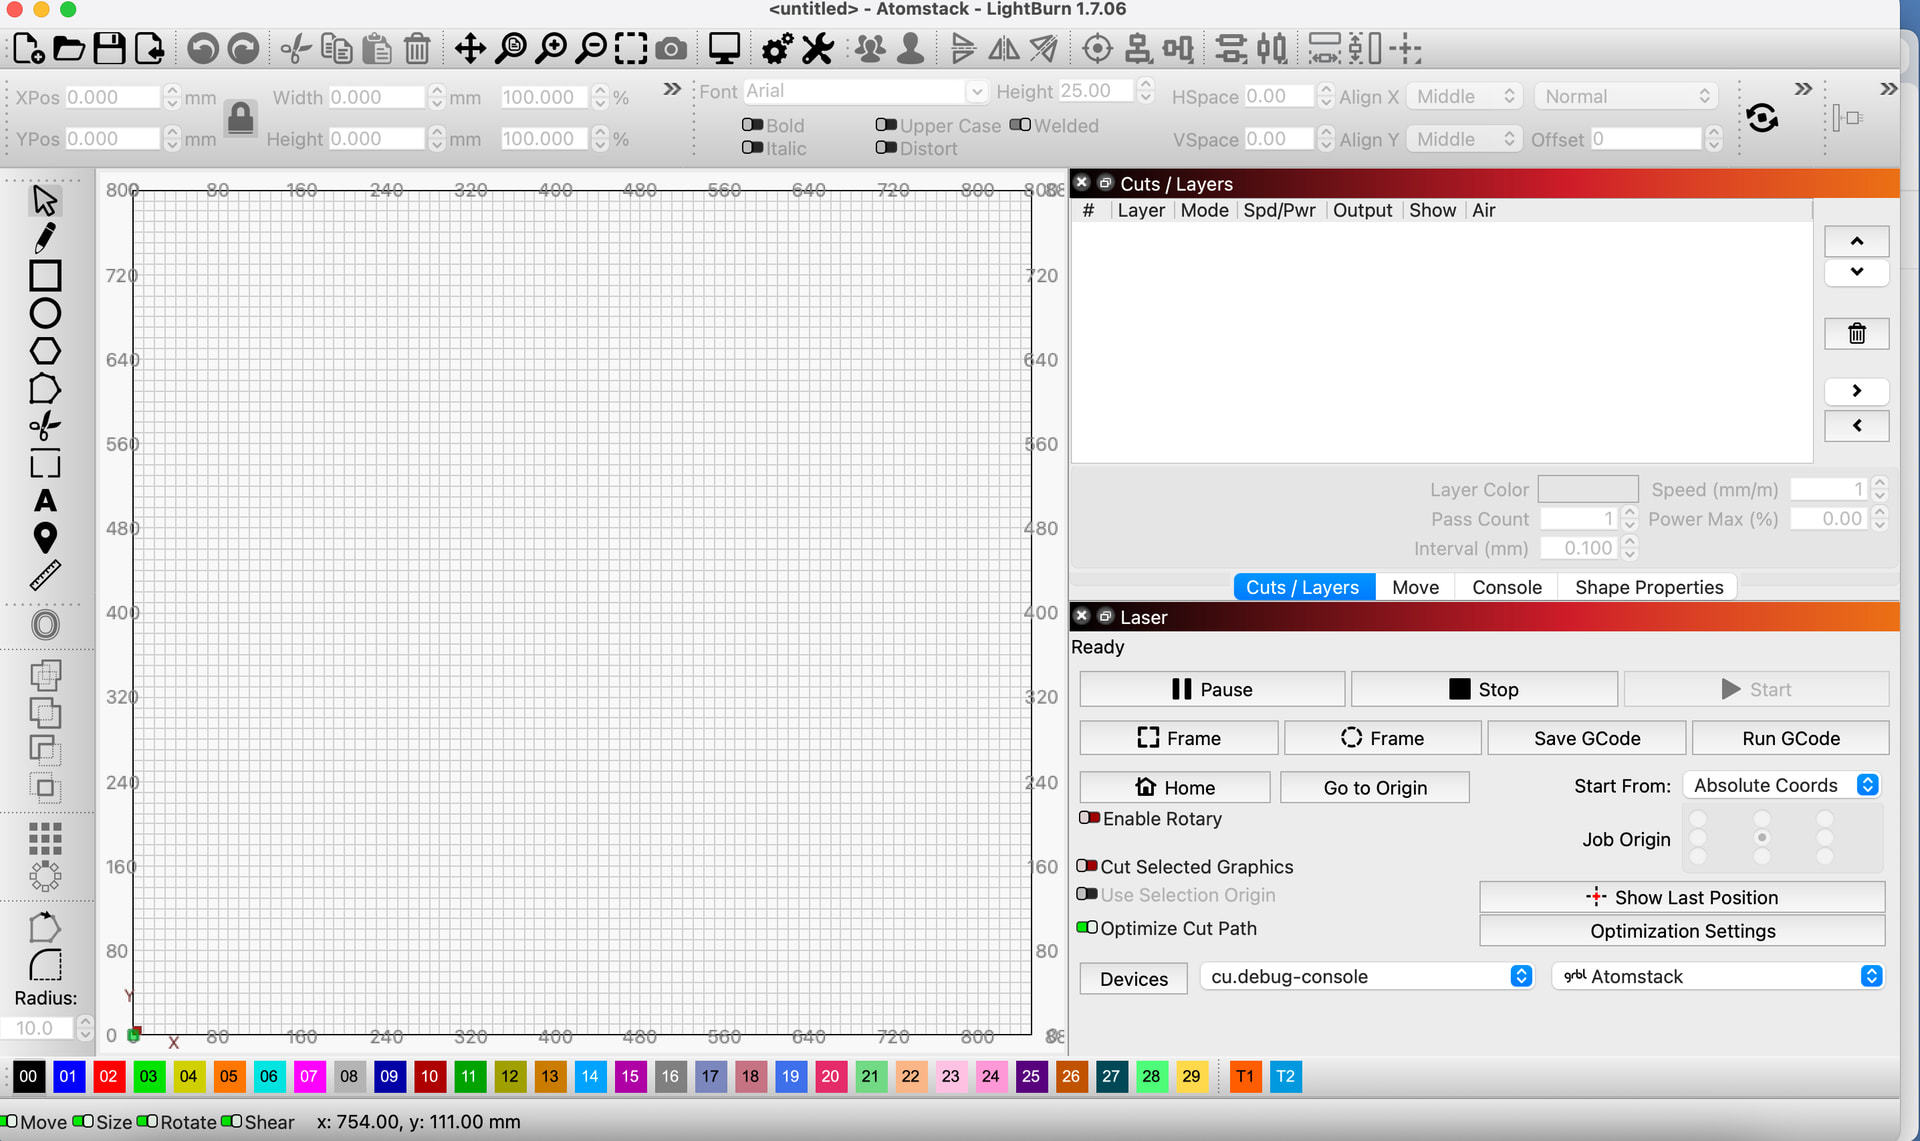Open the Camera Capture toolbar icon
The image size is (1920, 1141).
tap(672, 49)
